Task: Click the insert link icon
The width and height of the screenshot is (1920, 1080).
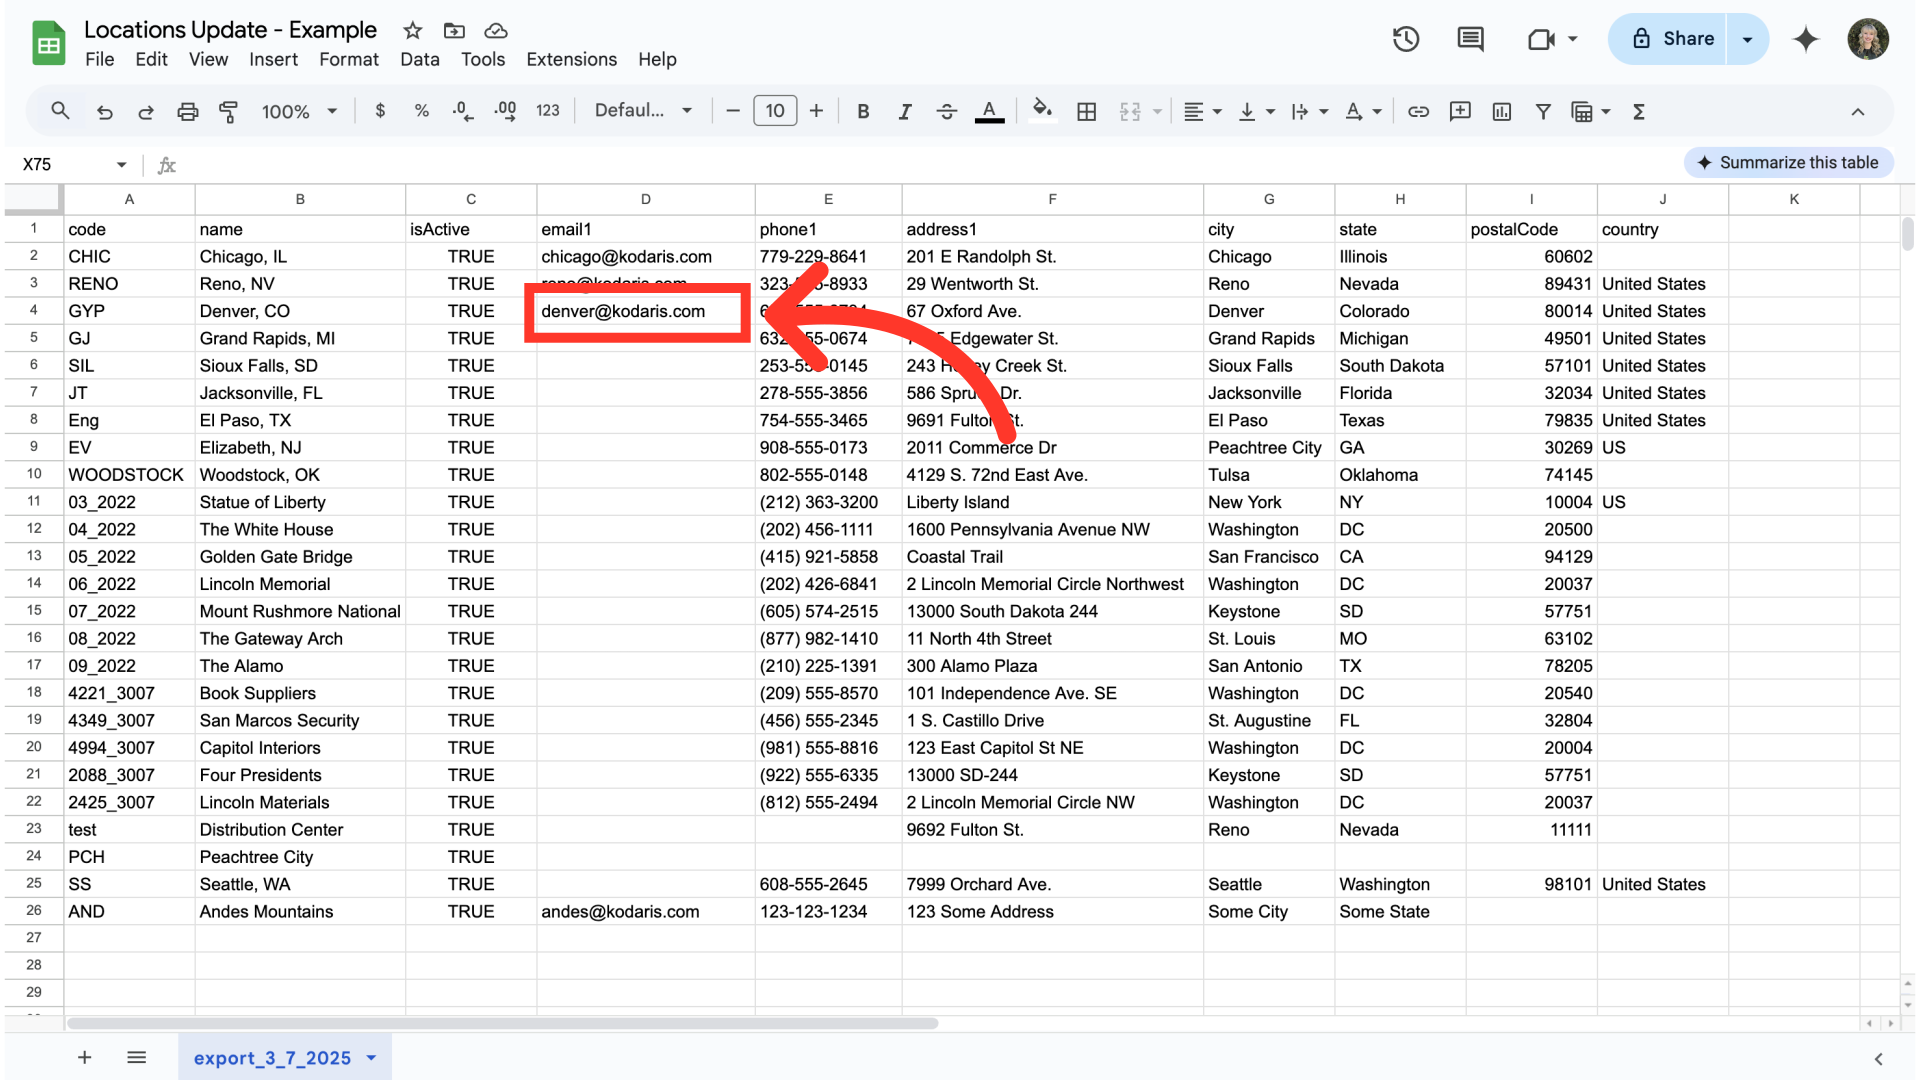Action: pos(1418,112)
